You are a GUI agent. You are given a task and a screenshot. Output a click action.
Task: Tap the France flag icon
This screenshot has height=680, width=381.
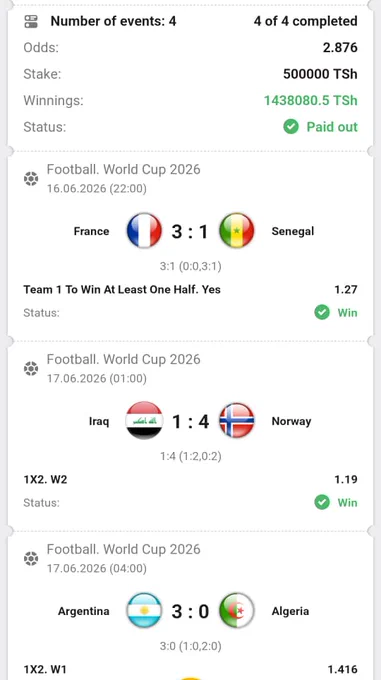(144, 231)
